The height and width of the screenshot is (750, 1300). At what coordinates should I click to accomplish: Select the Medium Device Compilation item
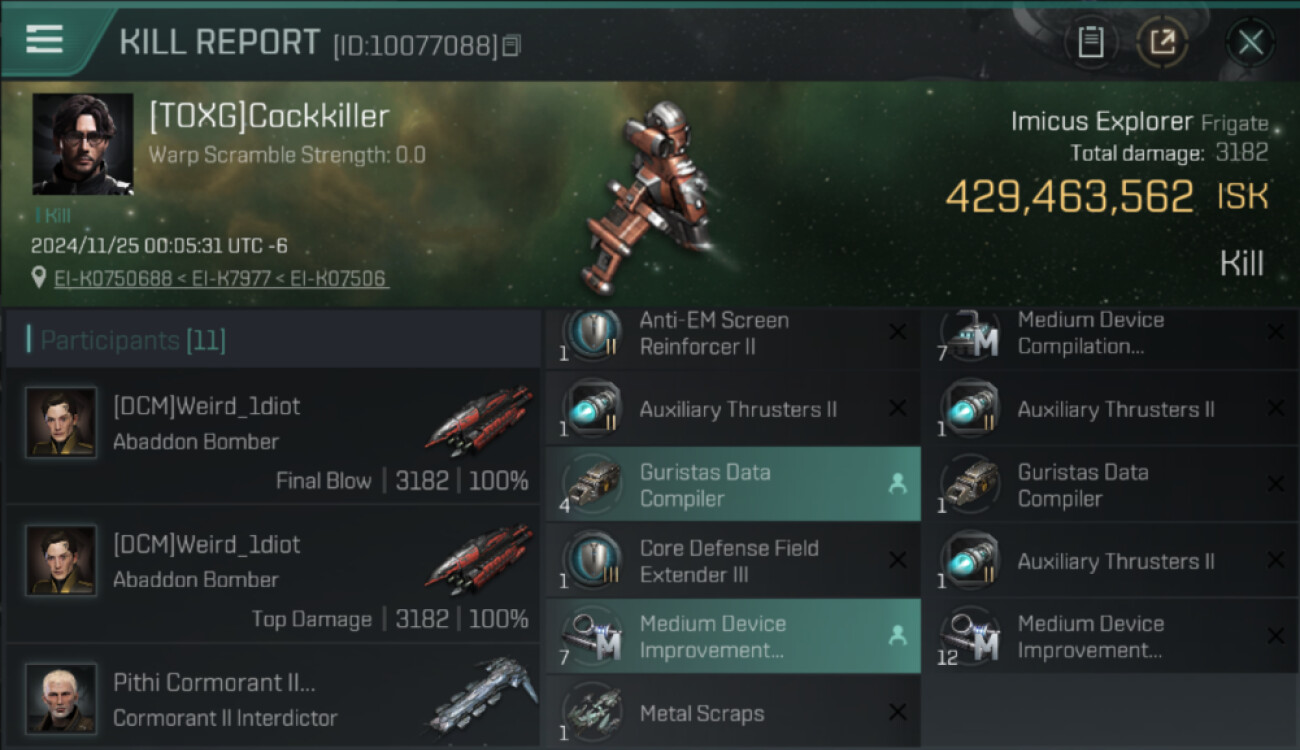coord(1111,335)
